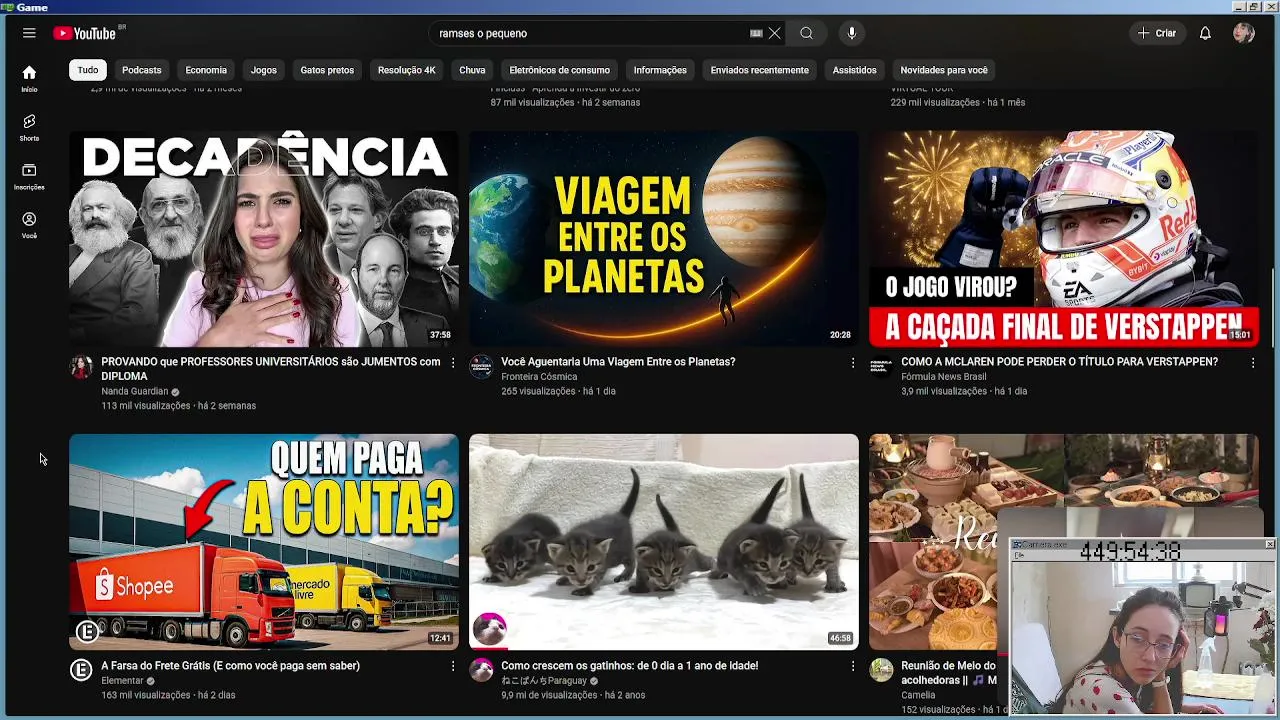1280x720 pixels.
Task: Open title 'A Farsa do Frete Grátis'
Action: 230,666
